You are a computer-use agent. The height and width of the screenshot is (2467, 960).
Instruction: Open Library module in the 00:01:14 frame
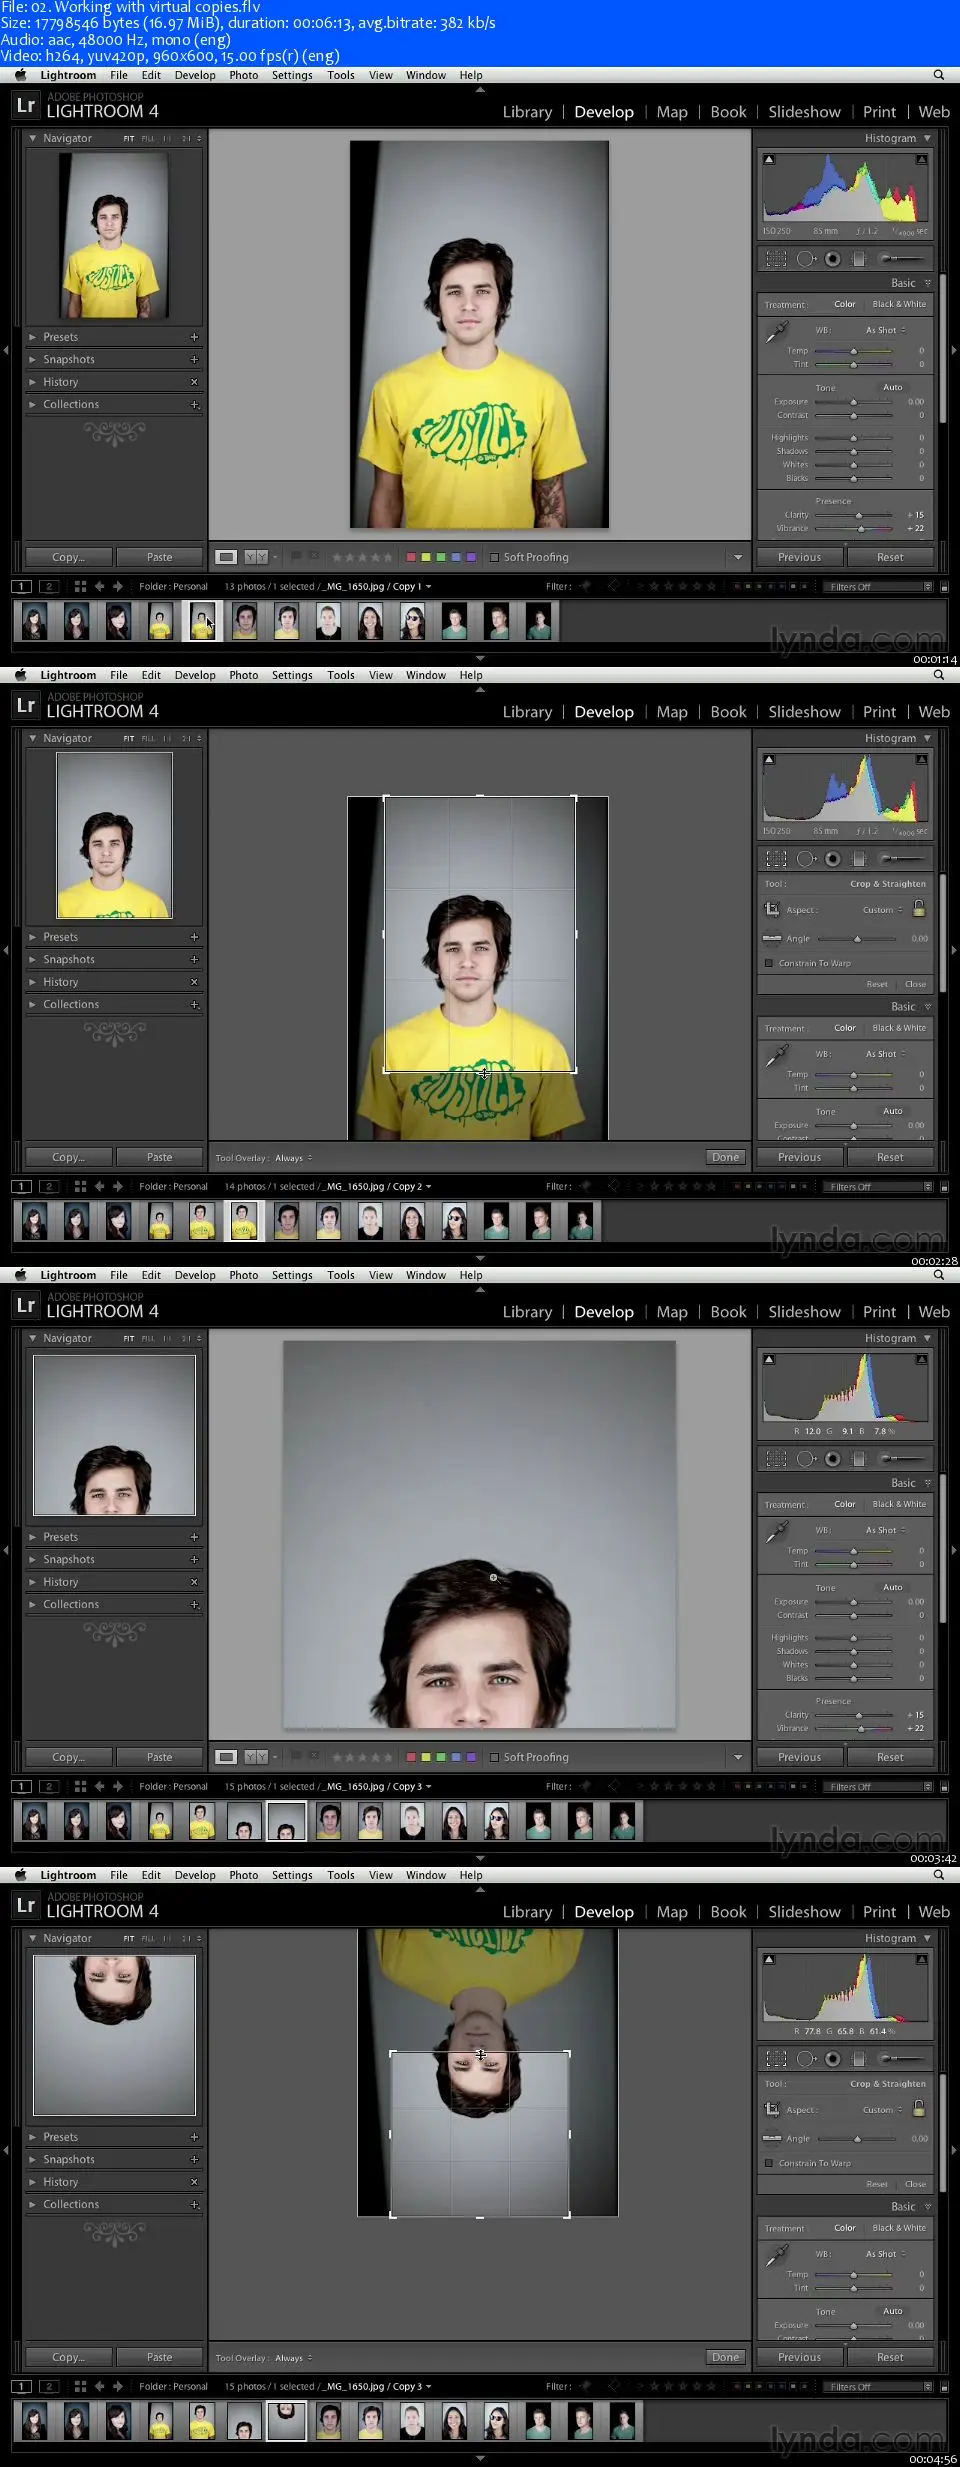click(x=527, y=112)
